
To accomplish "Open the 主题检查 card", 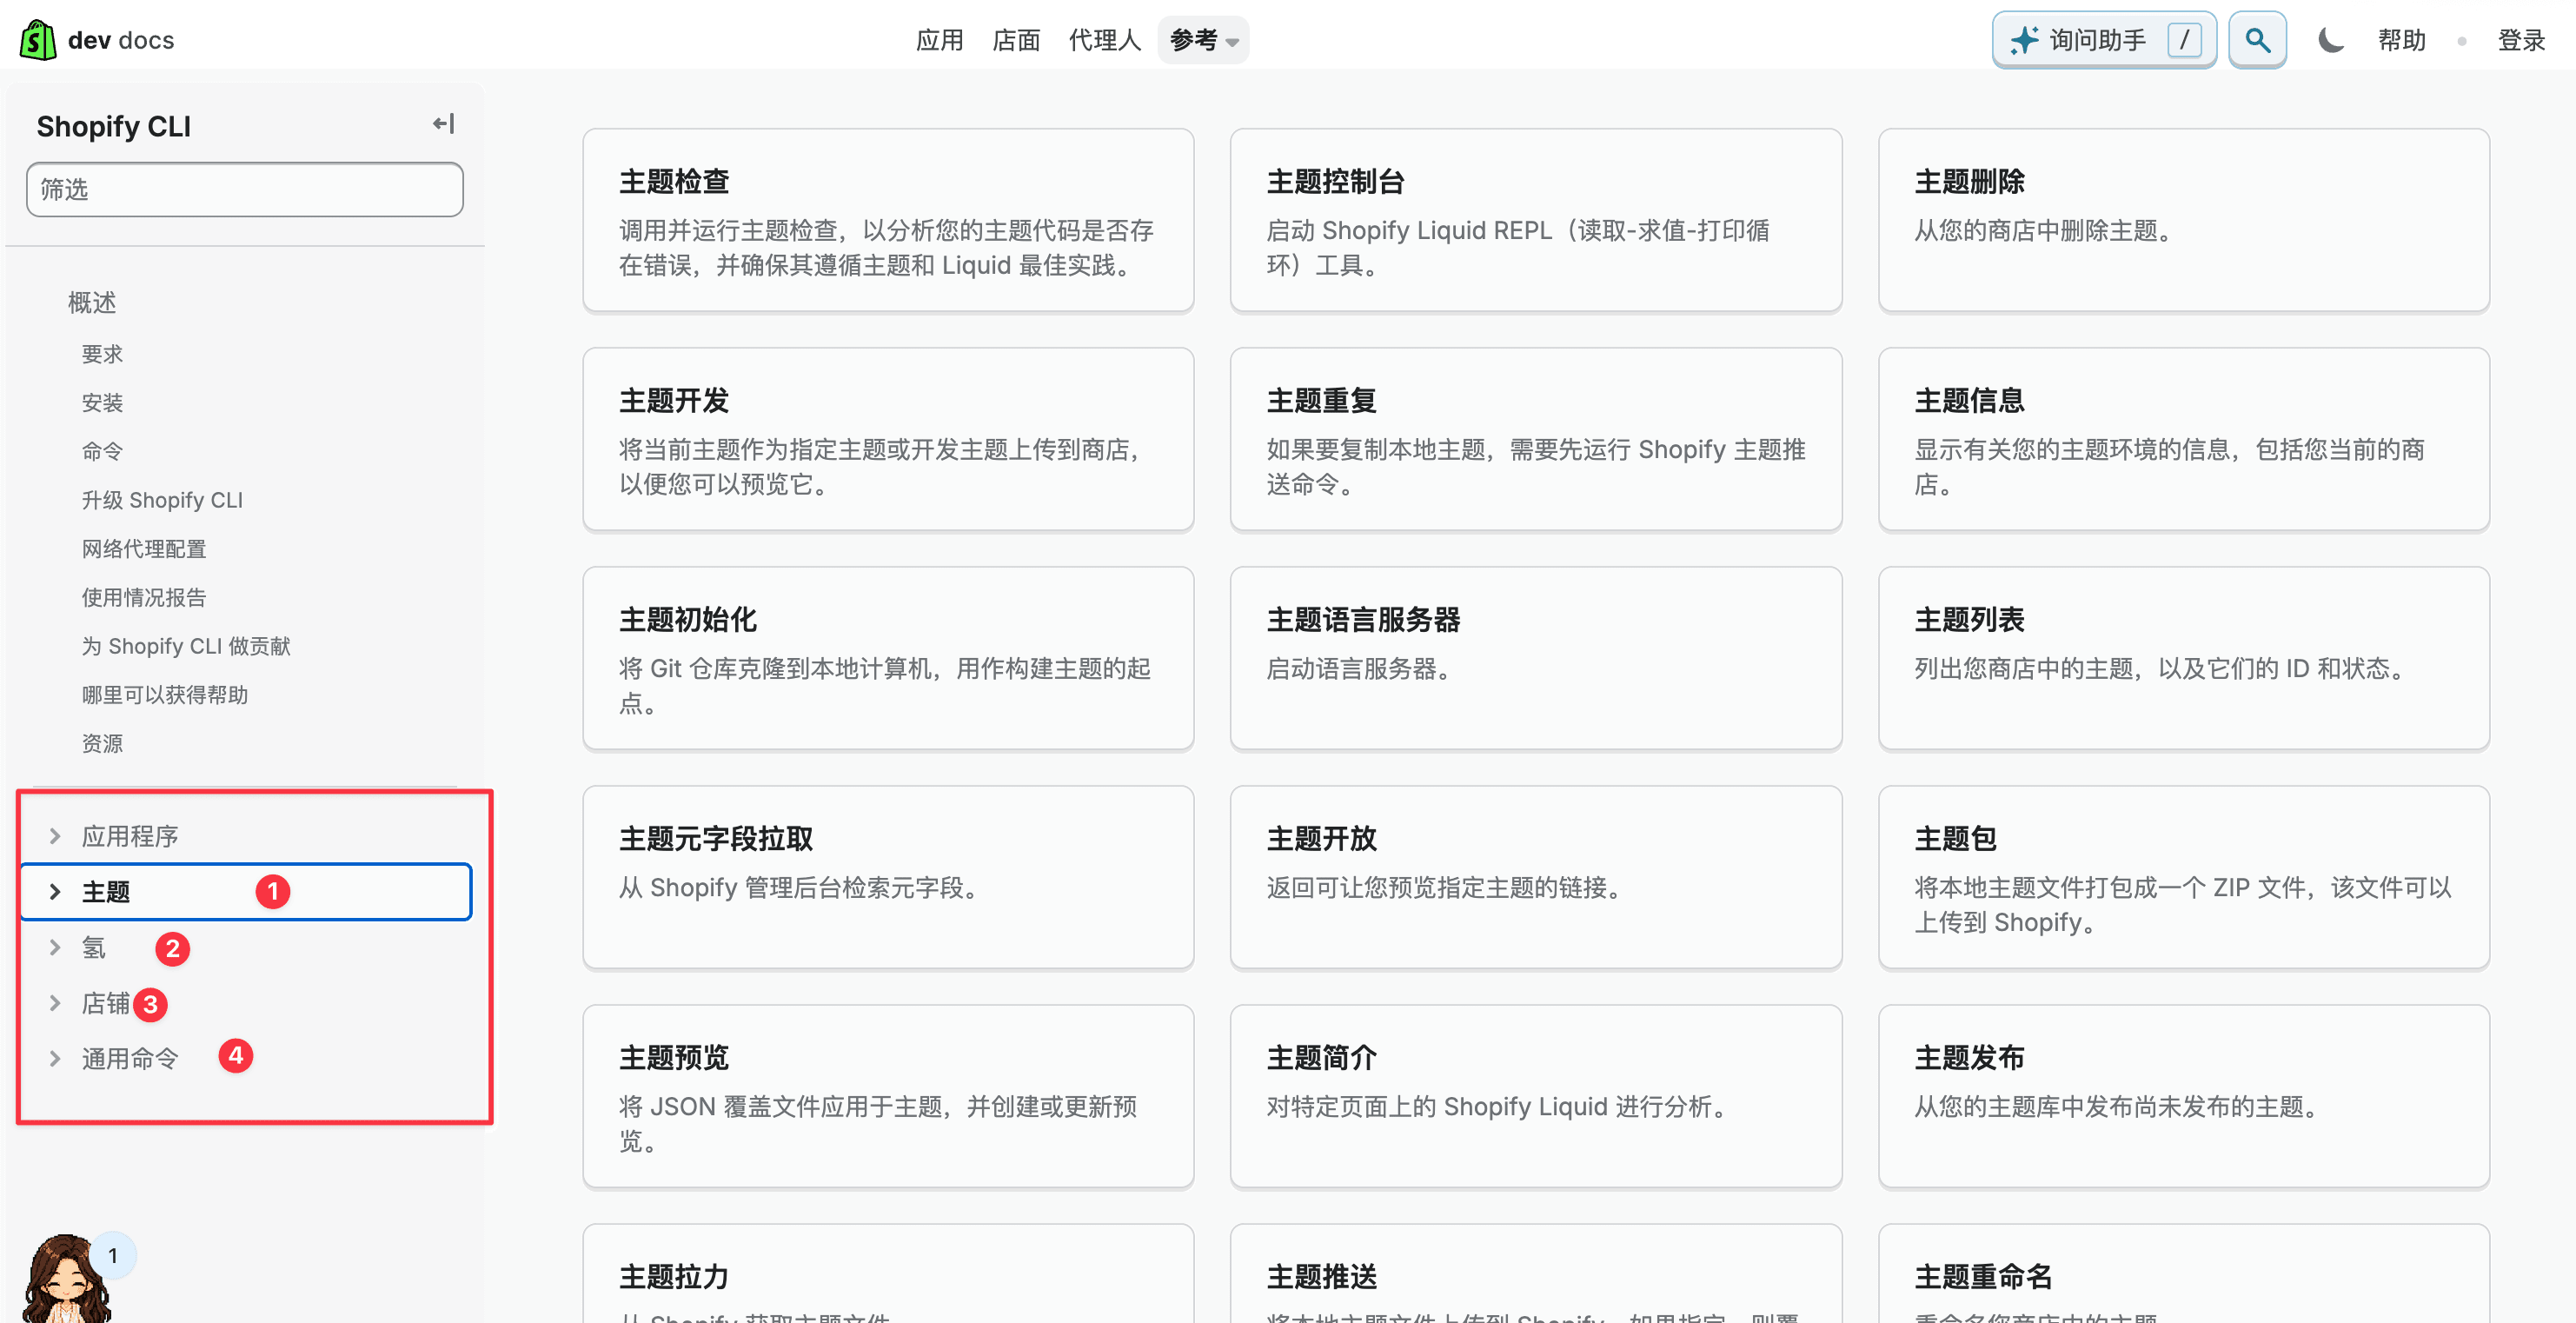I will (x=888, y=220).
